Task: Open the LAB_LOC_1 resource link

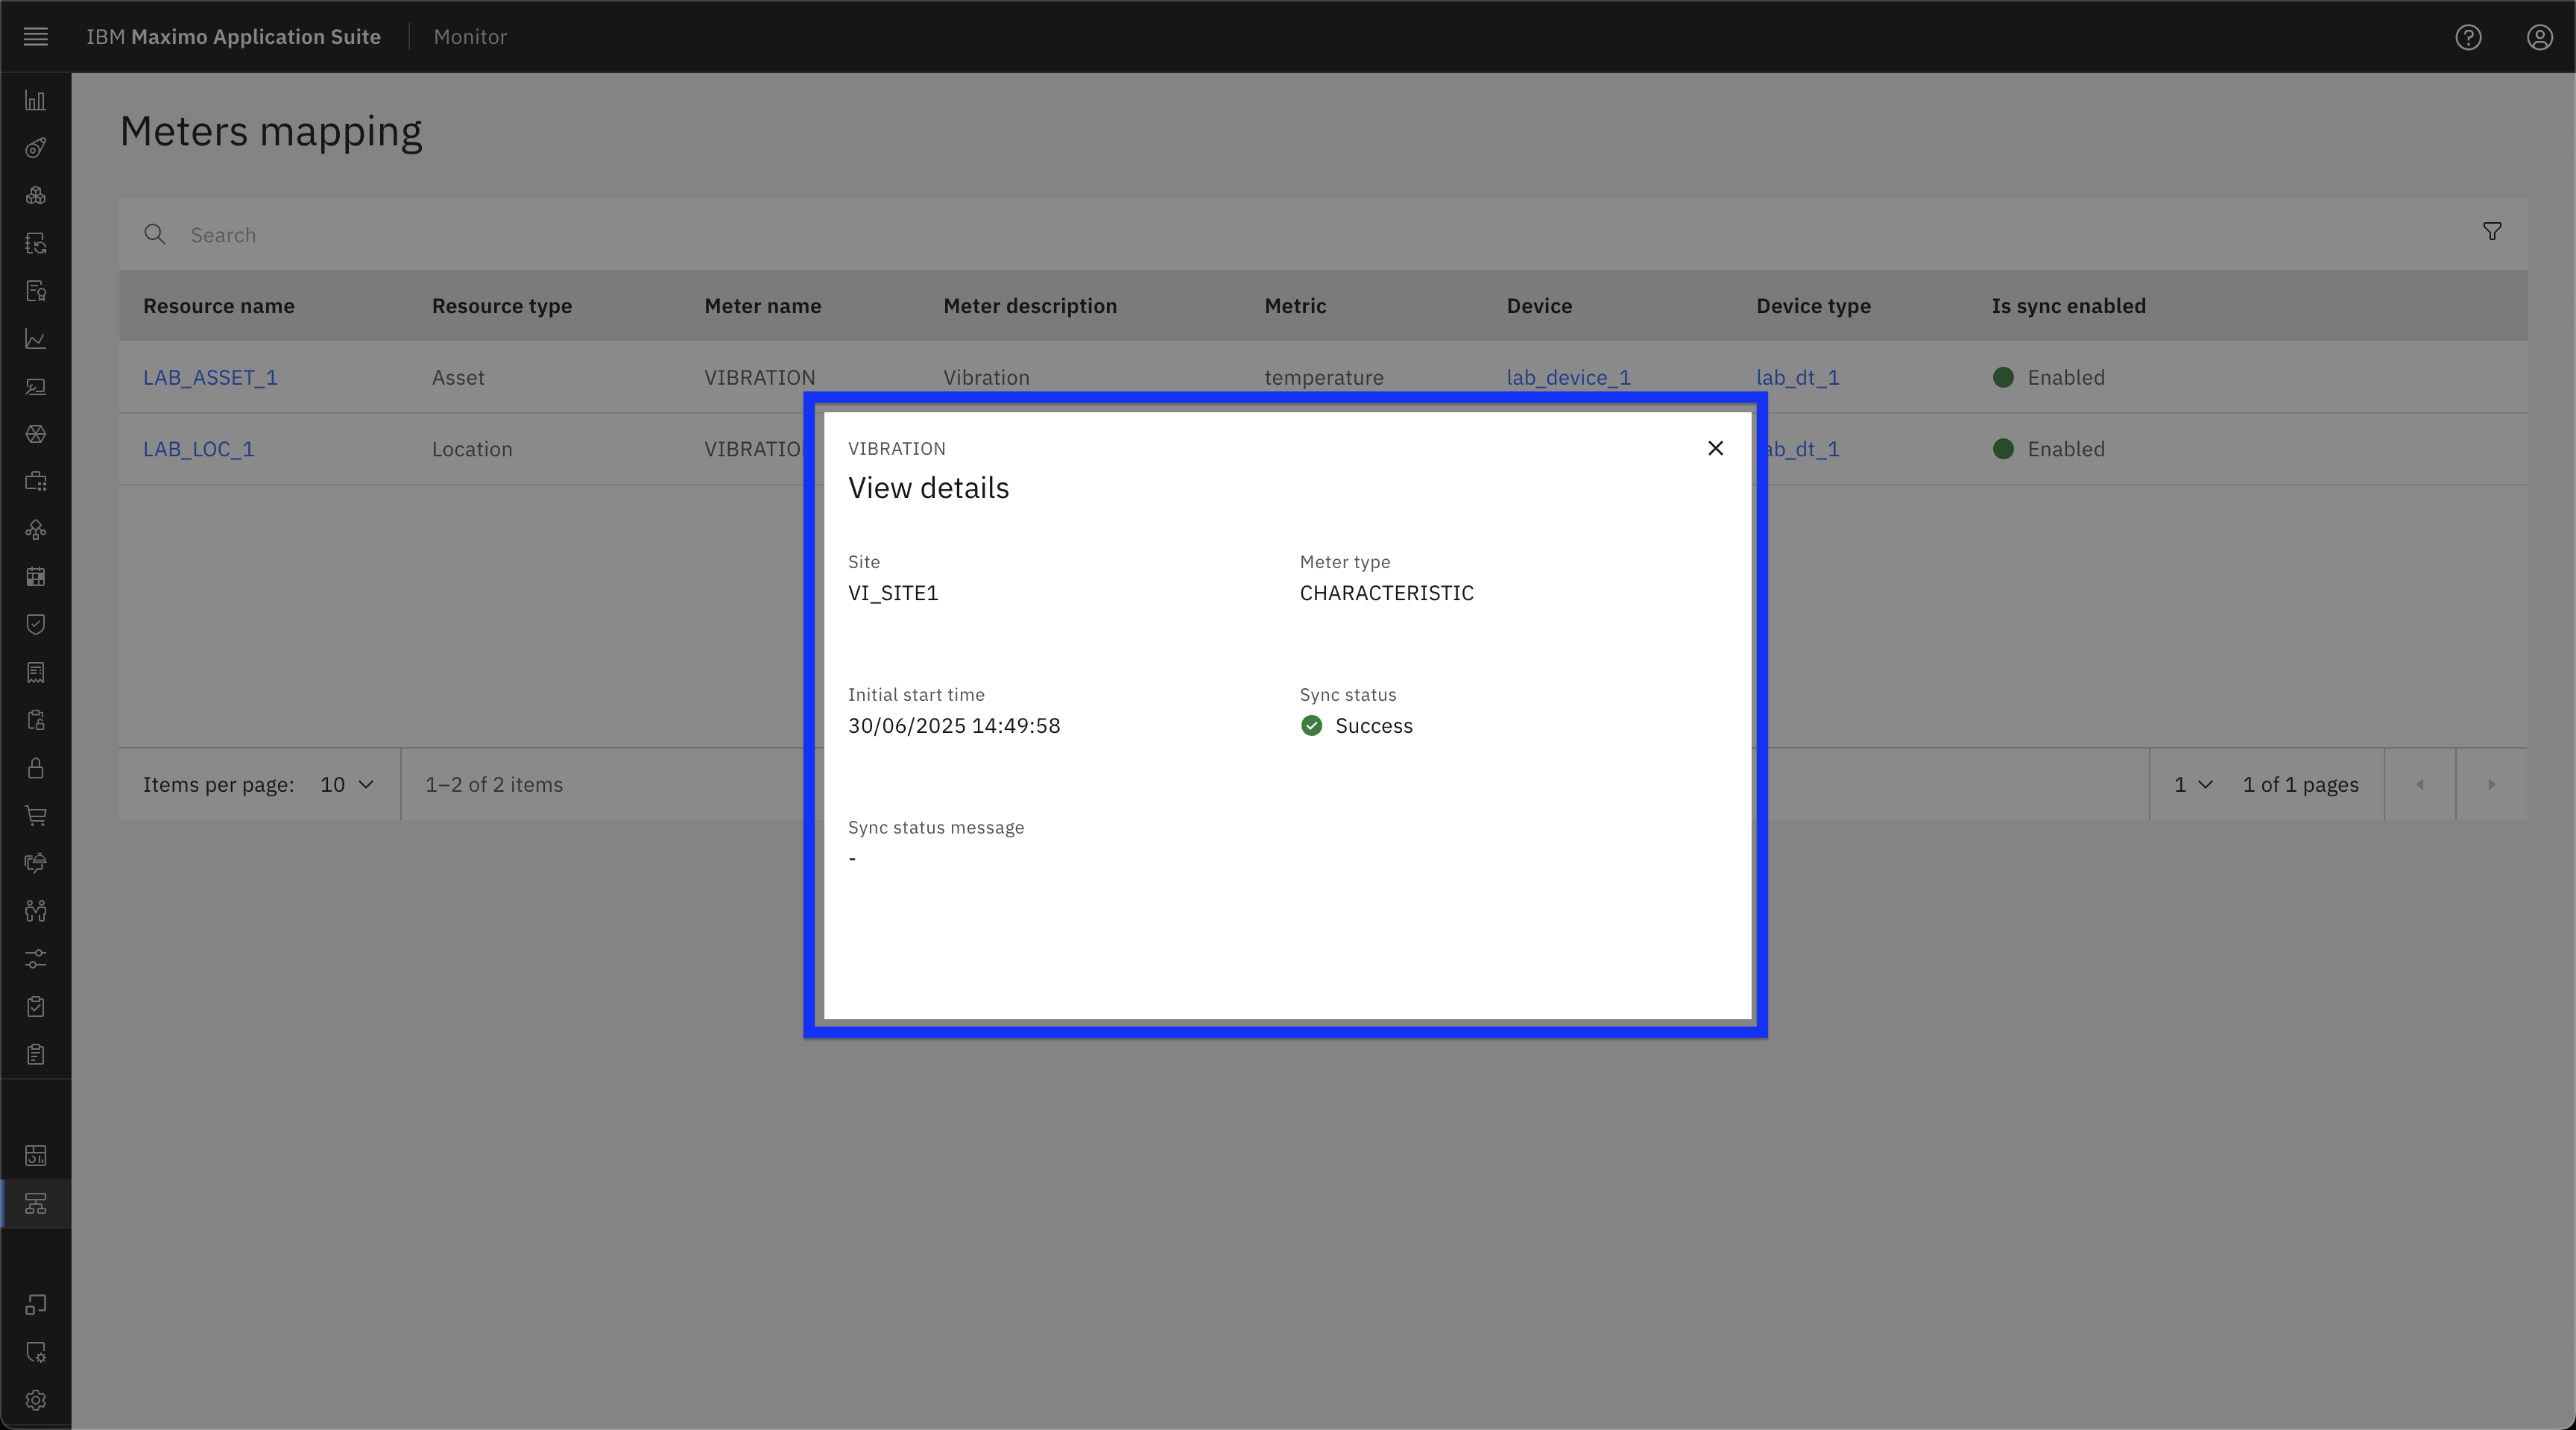Action: [x=198, y=450]
